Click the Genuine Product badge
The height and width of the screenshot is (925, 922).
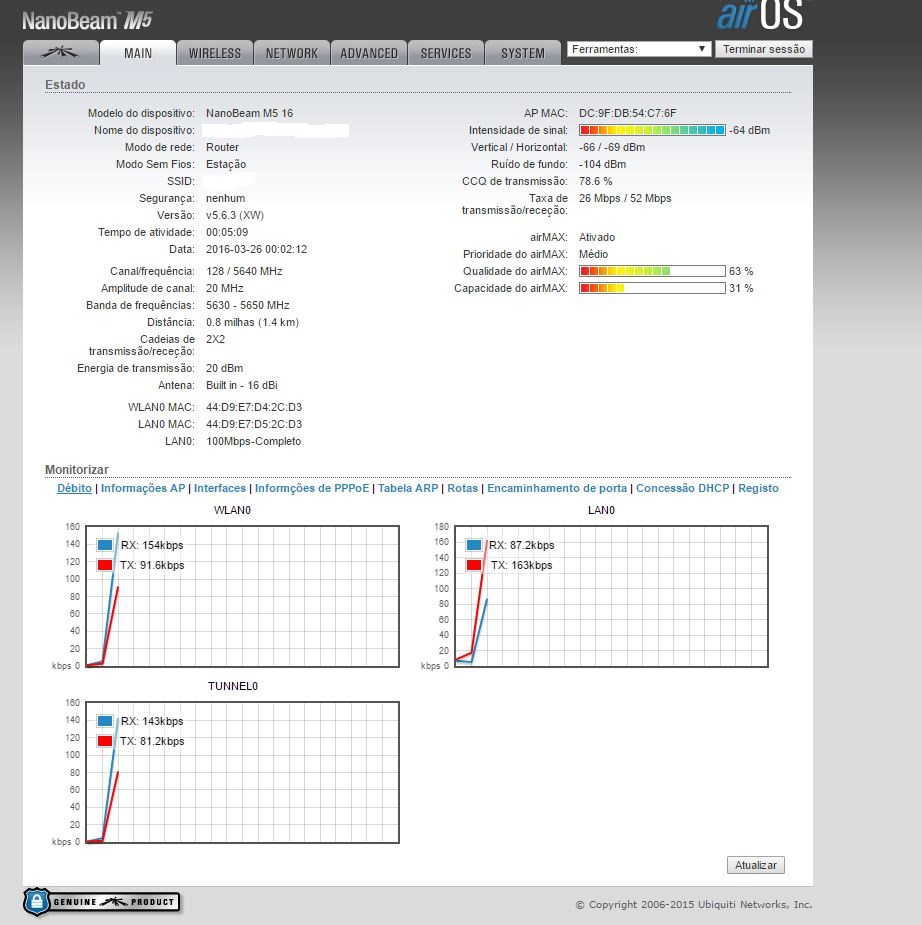pos(101,901)
